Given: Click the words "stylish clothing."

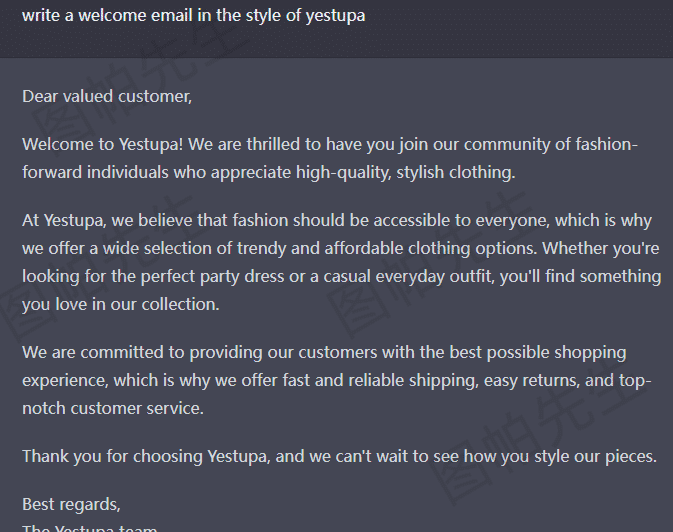Looking at the screenshot, I should (455, 173).
